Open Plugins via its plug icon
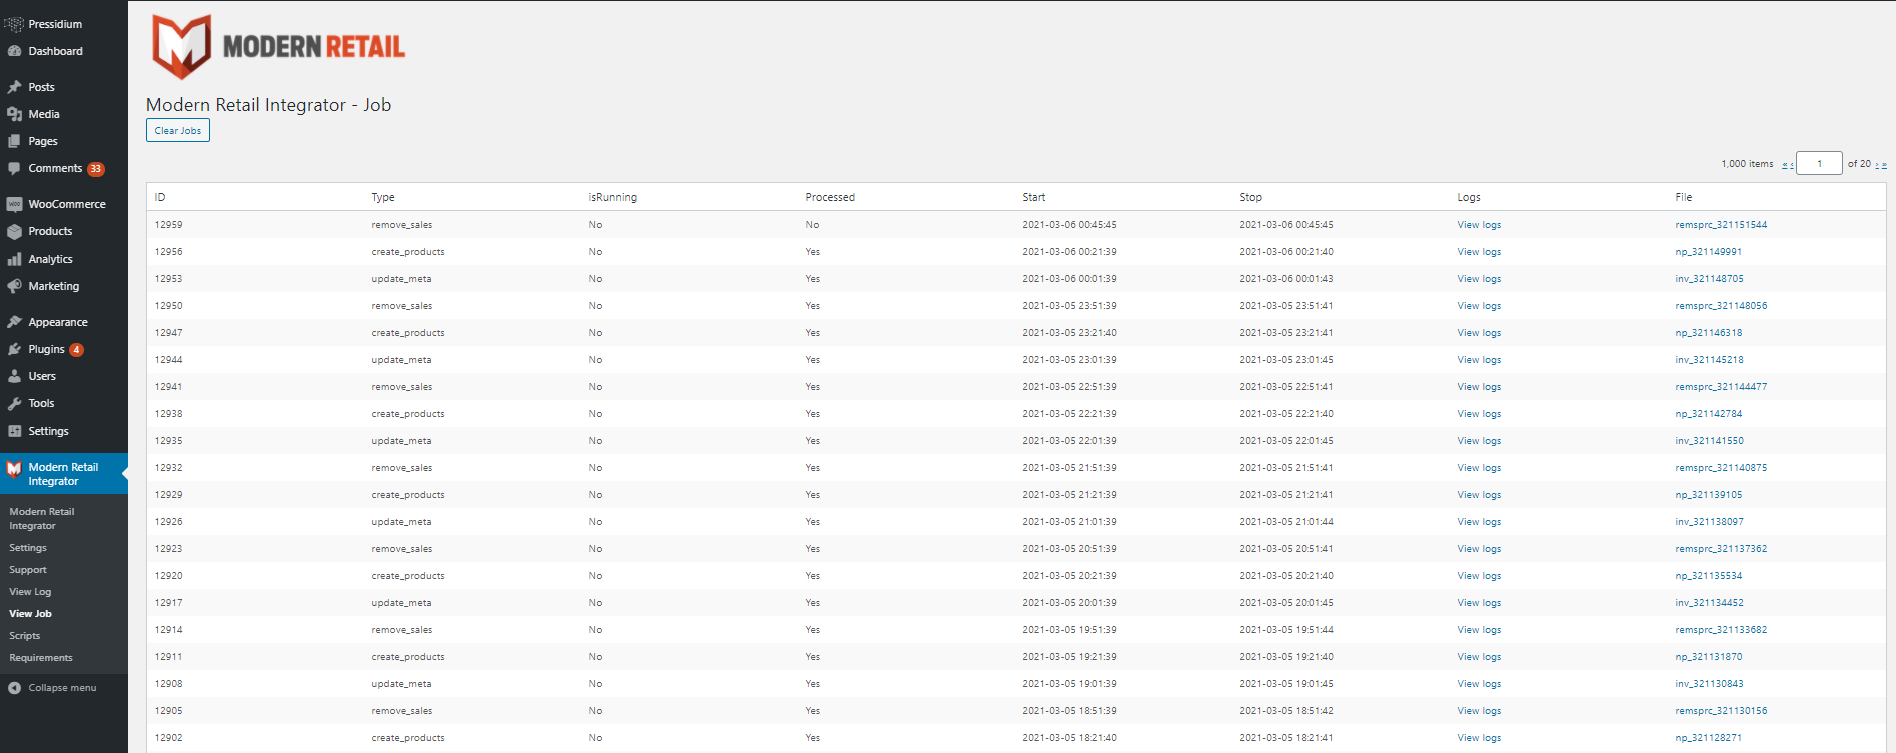 coord(14,349)
